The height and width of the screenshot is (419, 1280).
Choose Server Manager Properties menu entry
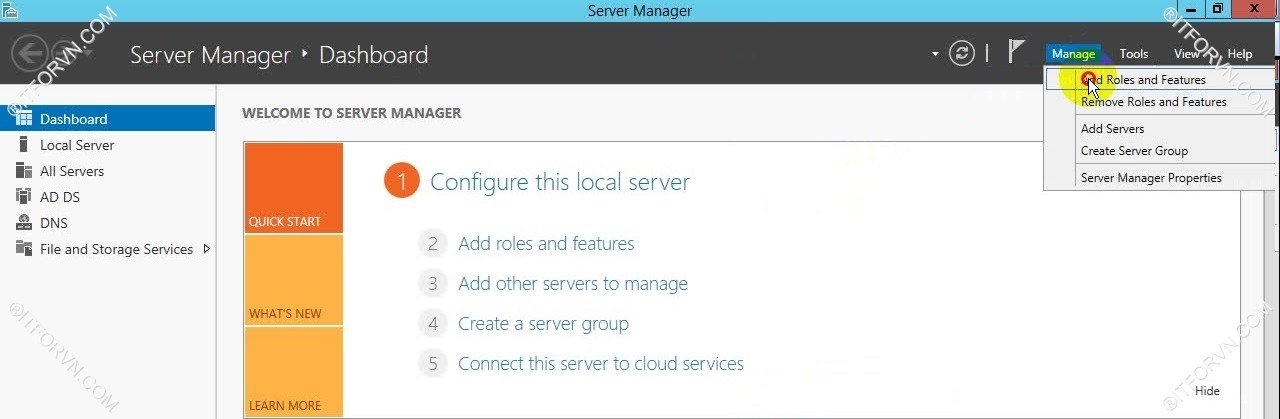pos(1151,178)
